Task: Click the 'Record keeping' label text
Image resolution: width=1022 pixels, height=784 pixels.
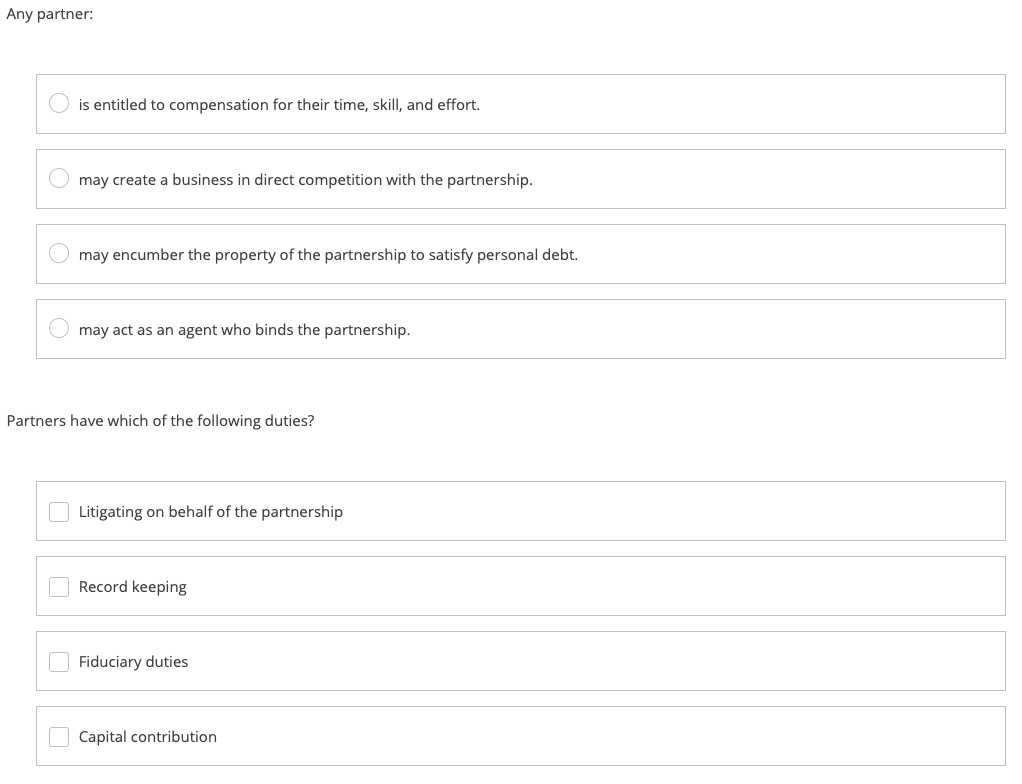Action: pyautogui.click(x=132, y=587)
